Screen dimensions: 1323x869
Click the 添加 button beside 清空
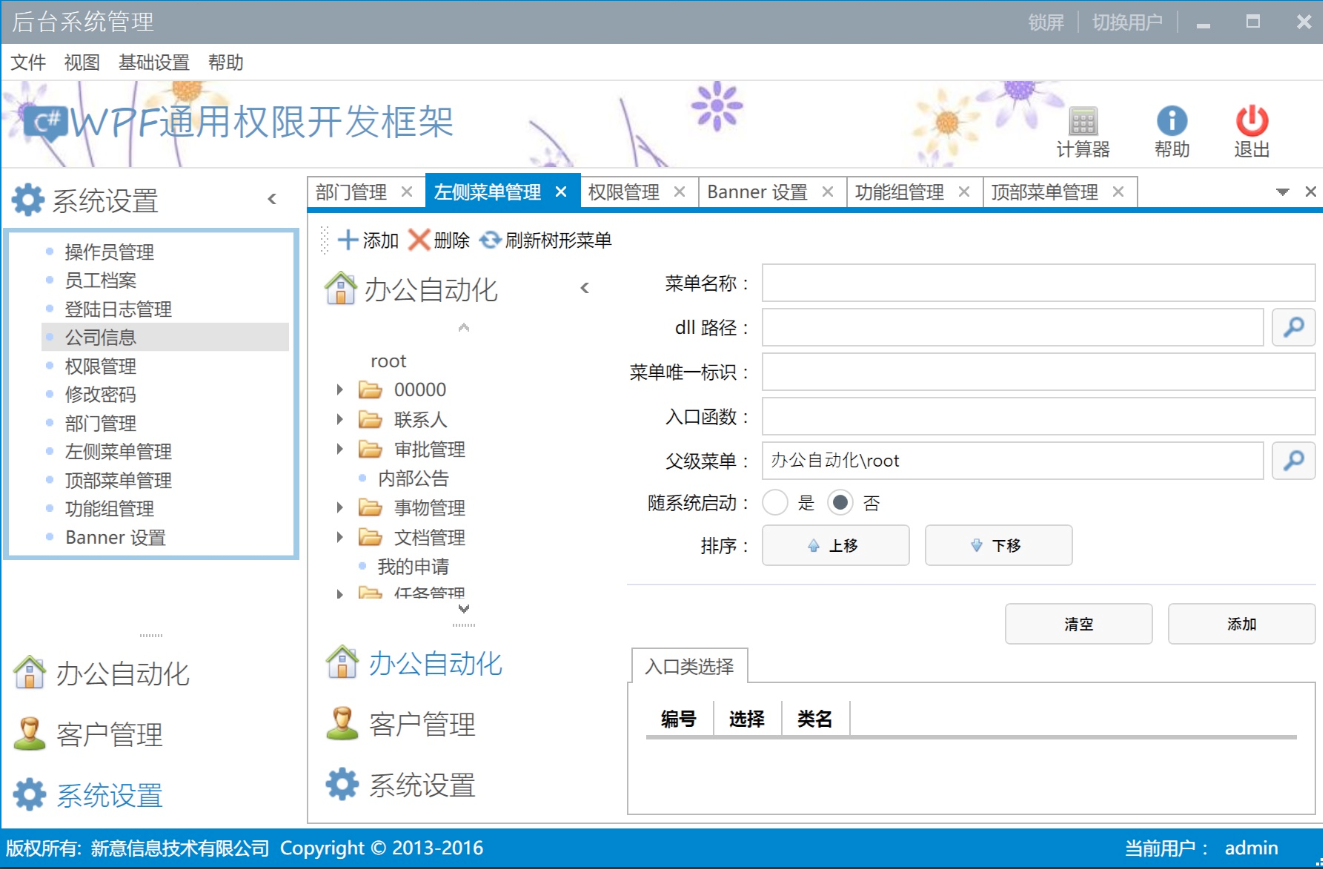[x=1242, y=624]
